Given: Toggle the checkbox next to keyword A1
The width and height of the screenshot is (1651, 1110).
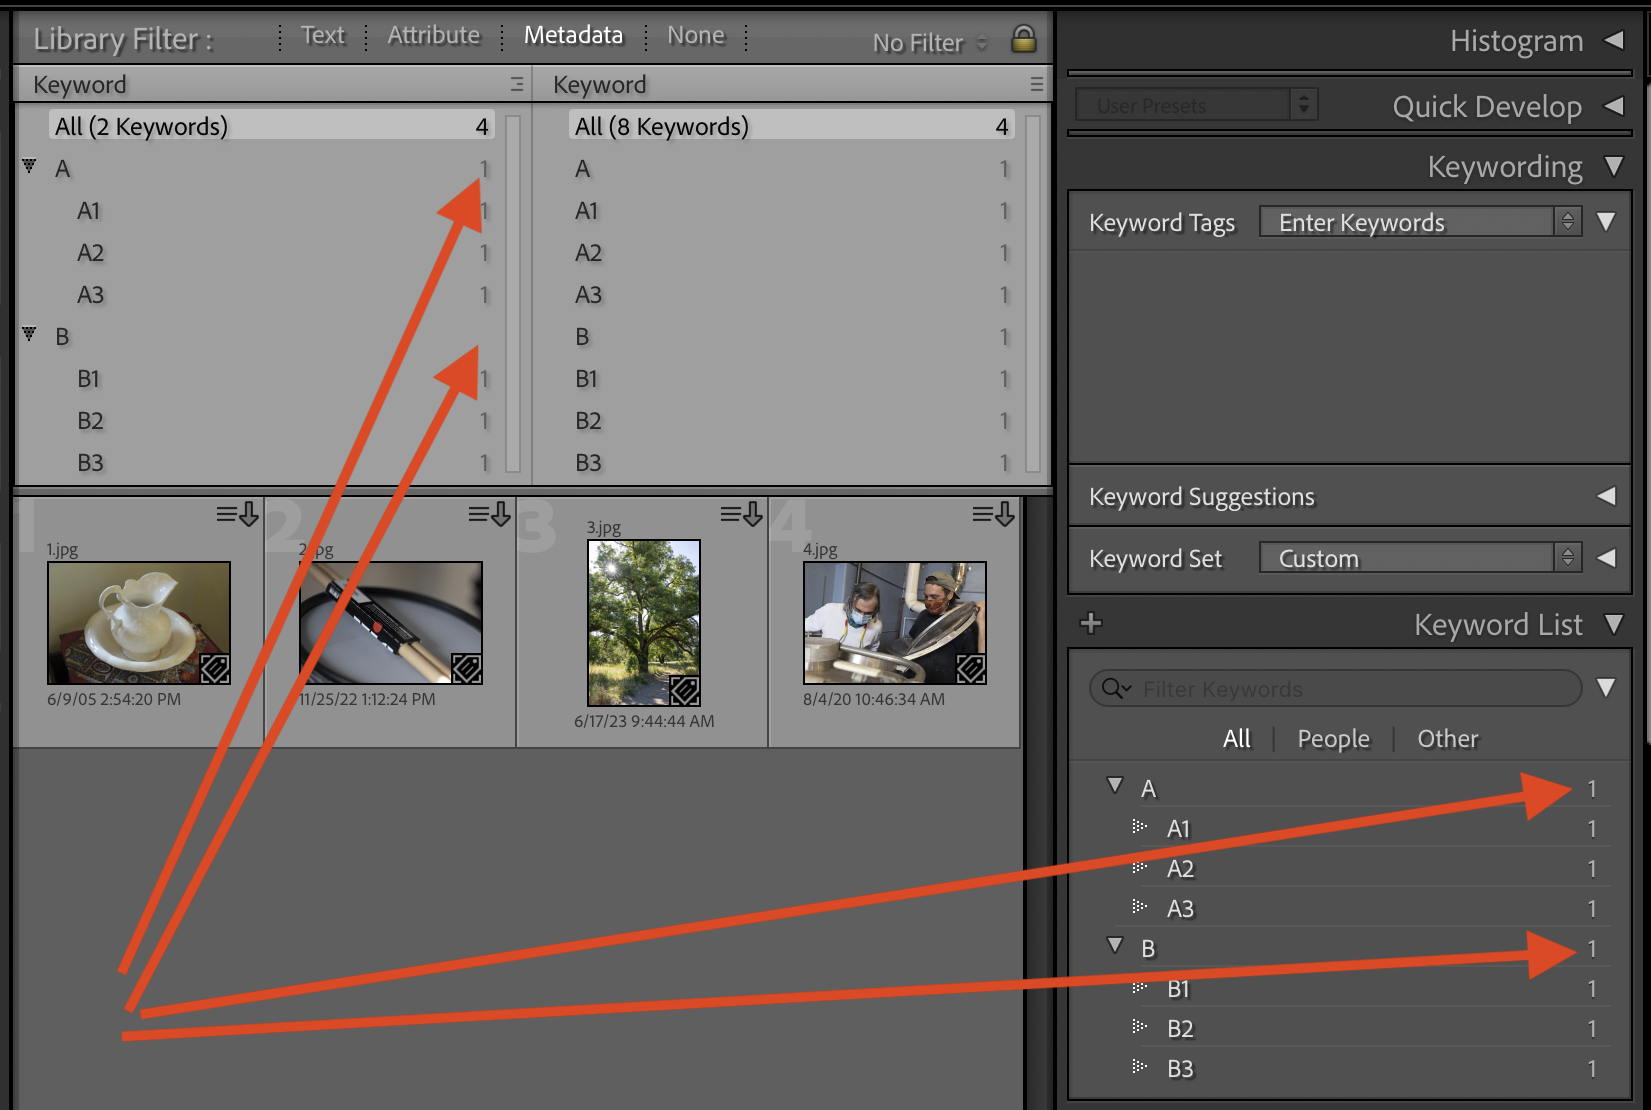Looking at the screenshot, I should tap(1138, 828).
